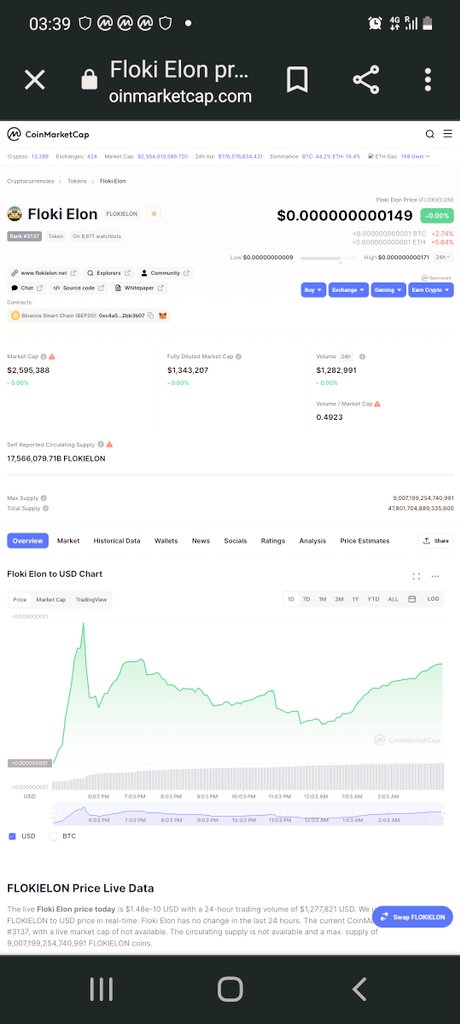Add Floki Elon to watchlist star
This screenshot has height=1024, width=460.
pyautogui.click(x=154, y=214)
